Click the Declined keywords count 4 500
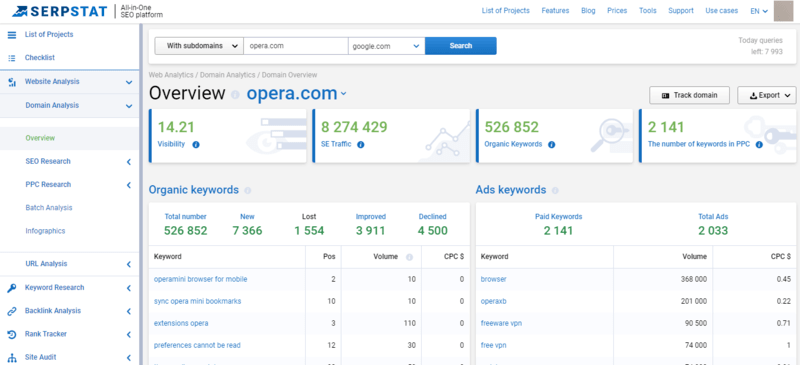The width and height of the screenshot is (800, 365). click(x=433, y=231)
